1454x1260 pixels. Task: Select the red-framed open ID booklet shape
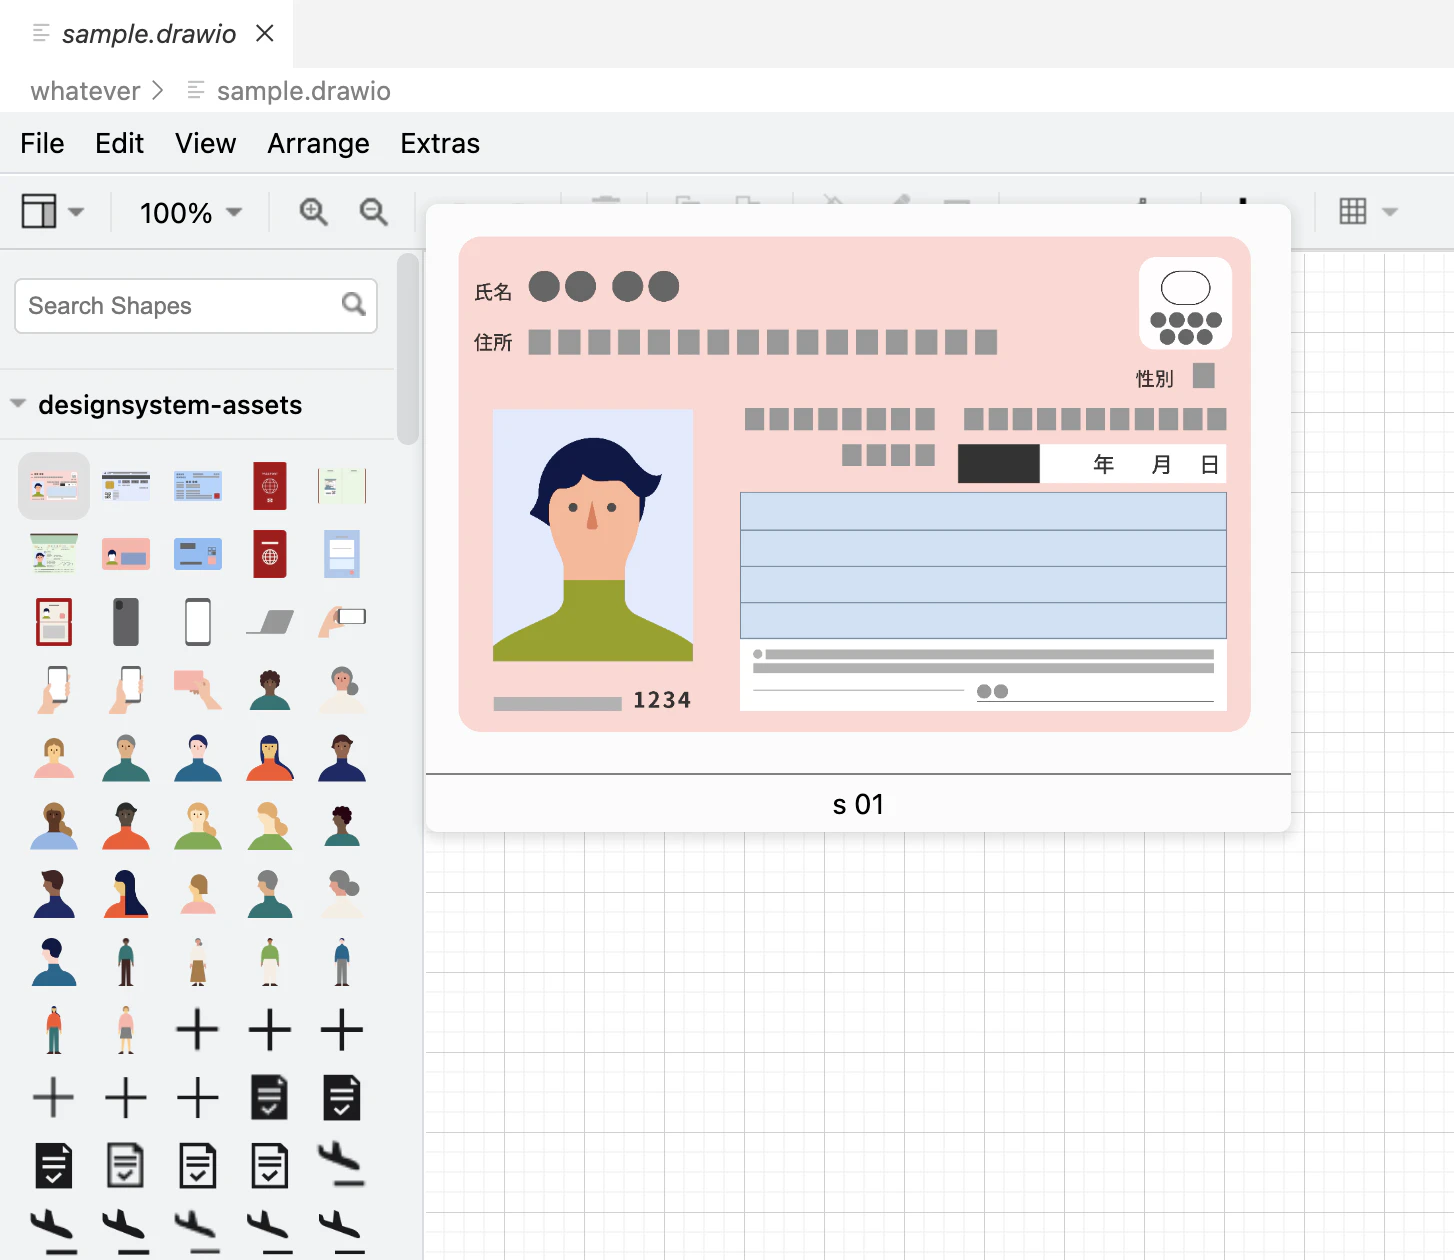pos(54,622)
